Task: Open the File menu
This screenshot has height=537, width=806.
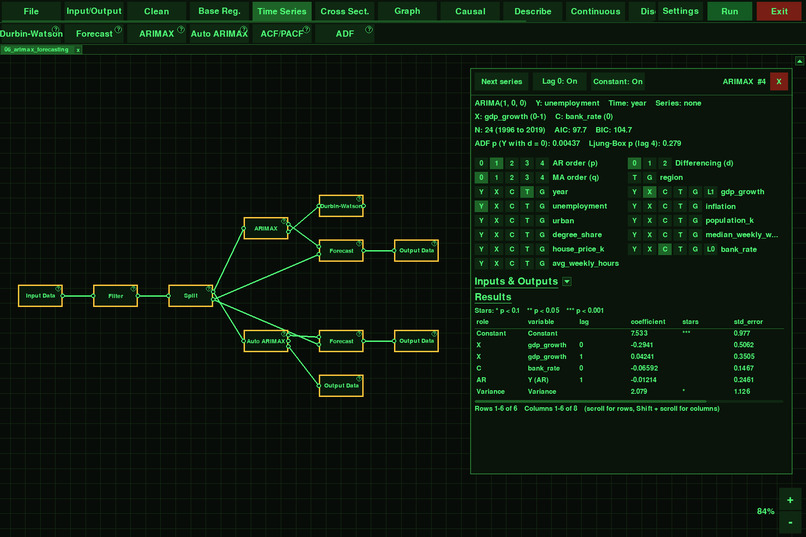Action: pos(31,11)
